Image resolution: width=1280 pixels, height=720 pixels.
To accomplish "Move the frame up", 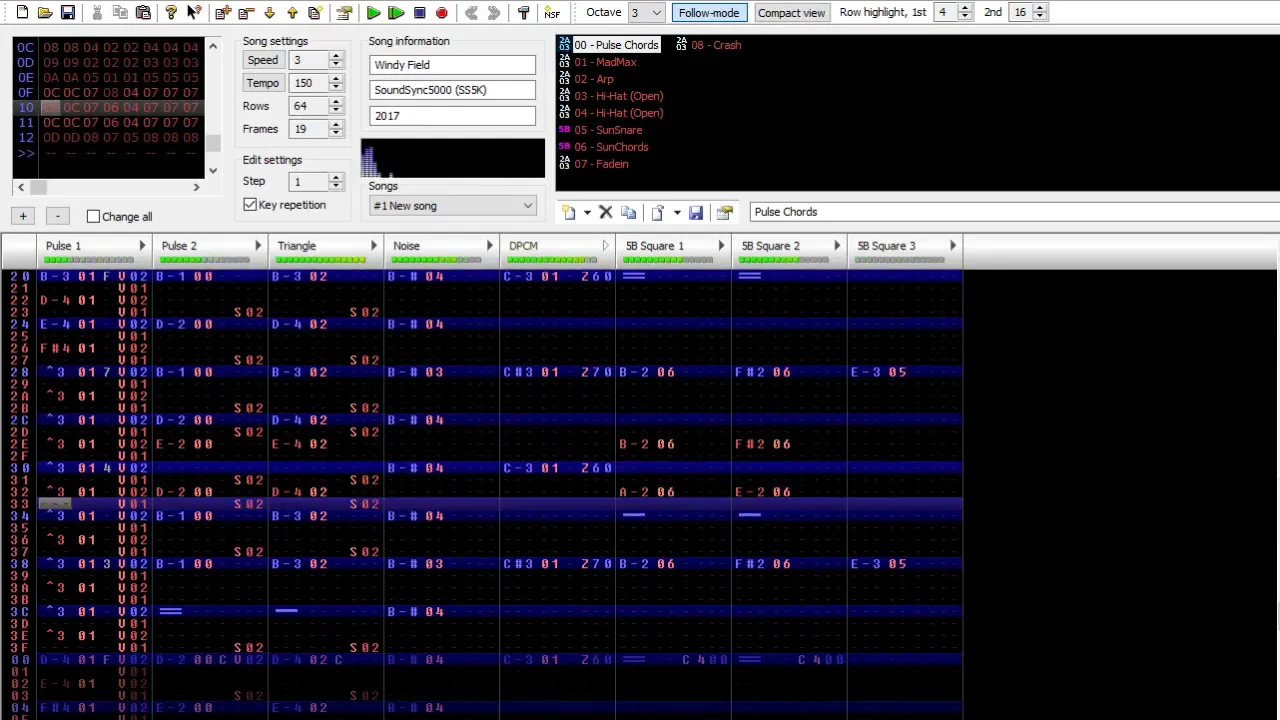I will pos(292,13).
